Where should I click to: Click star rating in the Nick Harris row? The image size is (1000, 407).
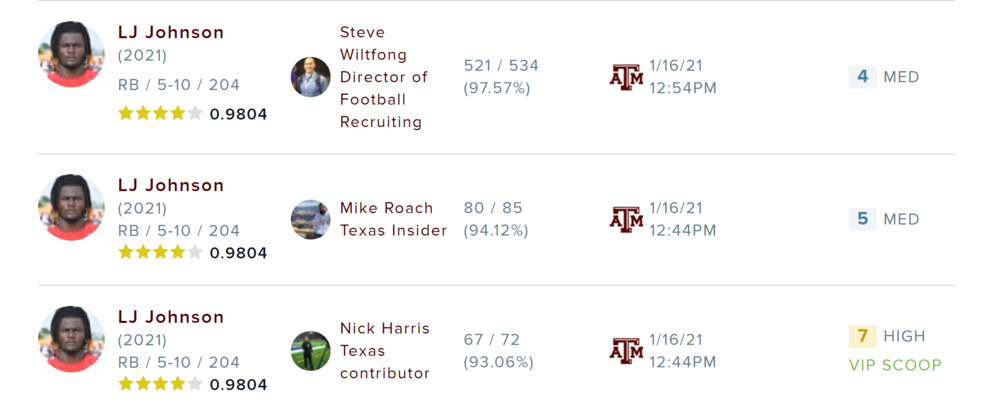(x=160, y=384)
